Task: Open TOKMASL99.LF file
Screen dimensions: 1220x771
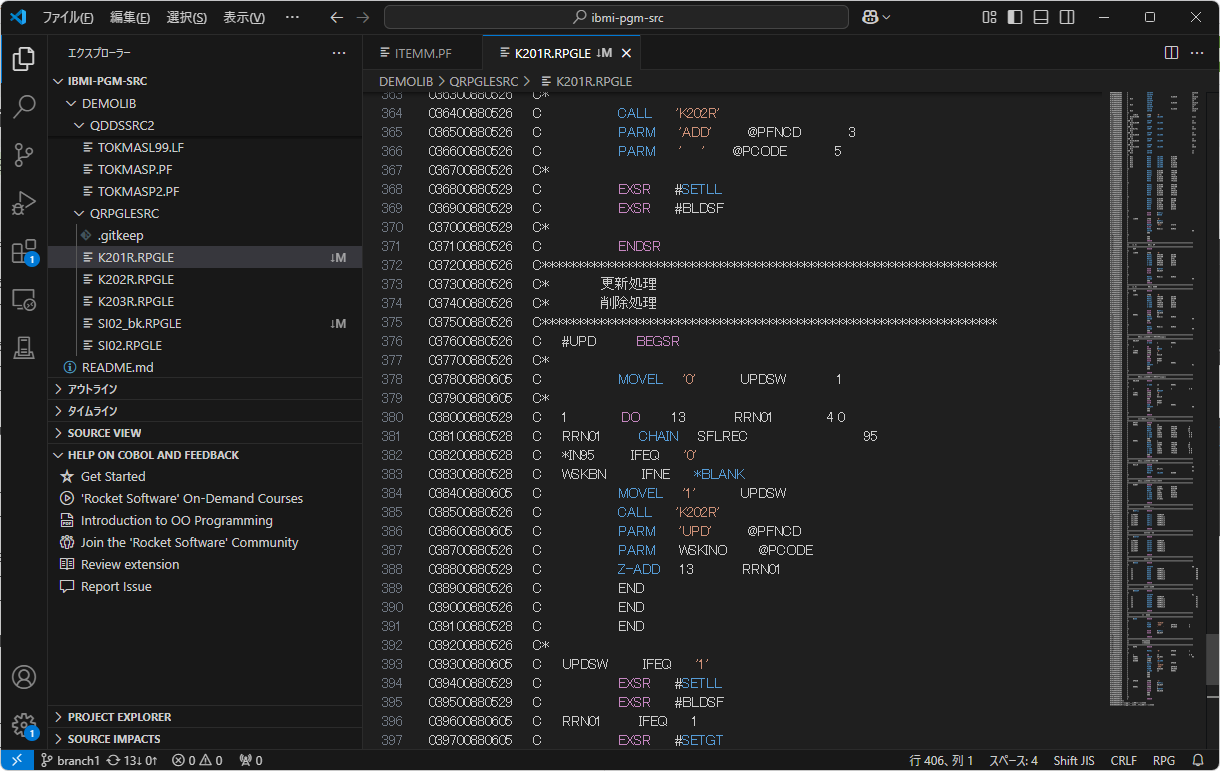Action: point(205,147)
